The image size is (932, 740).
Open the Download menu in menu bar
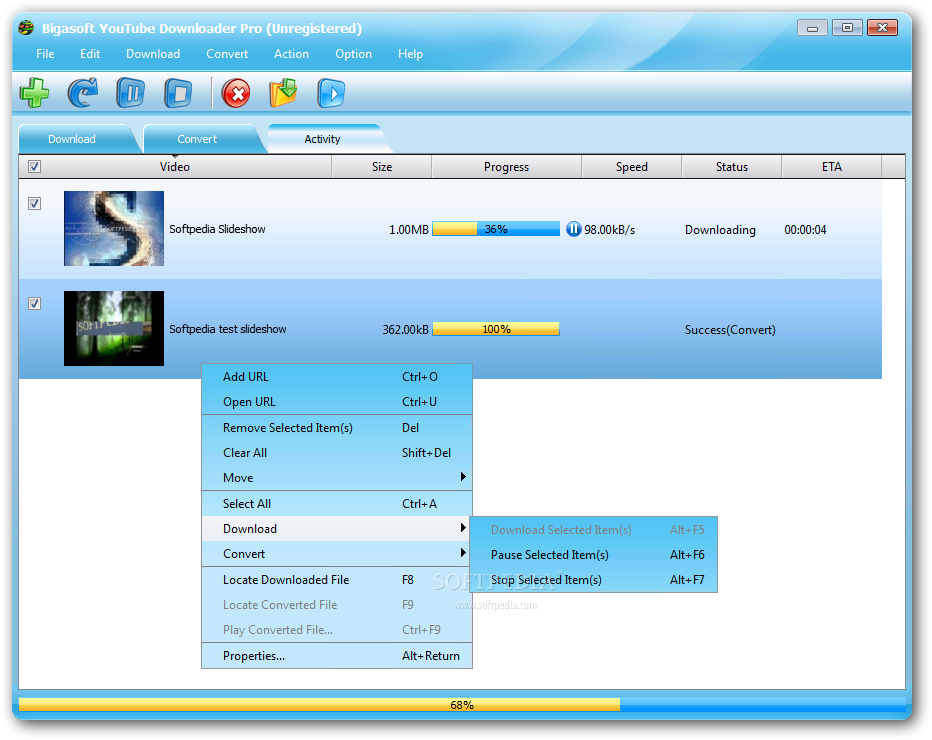click(x=153, y=53)
